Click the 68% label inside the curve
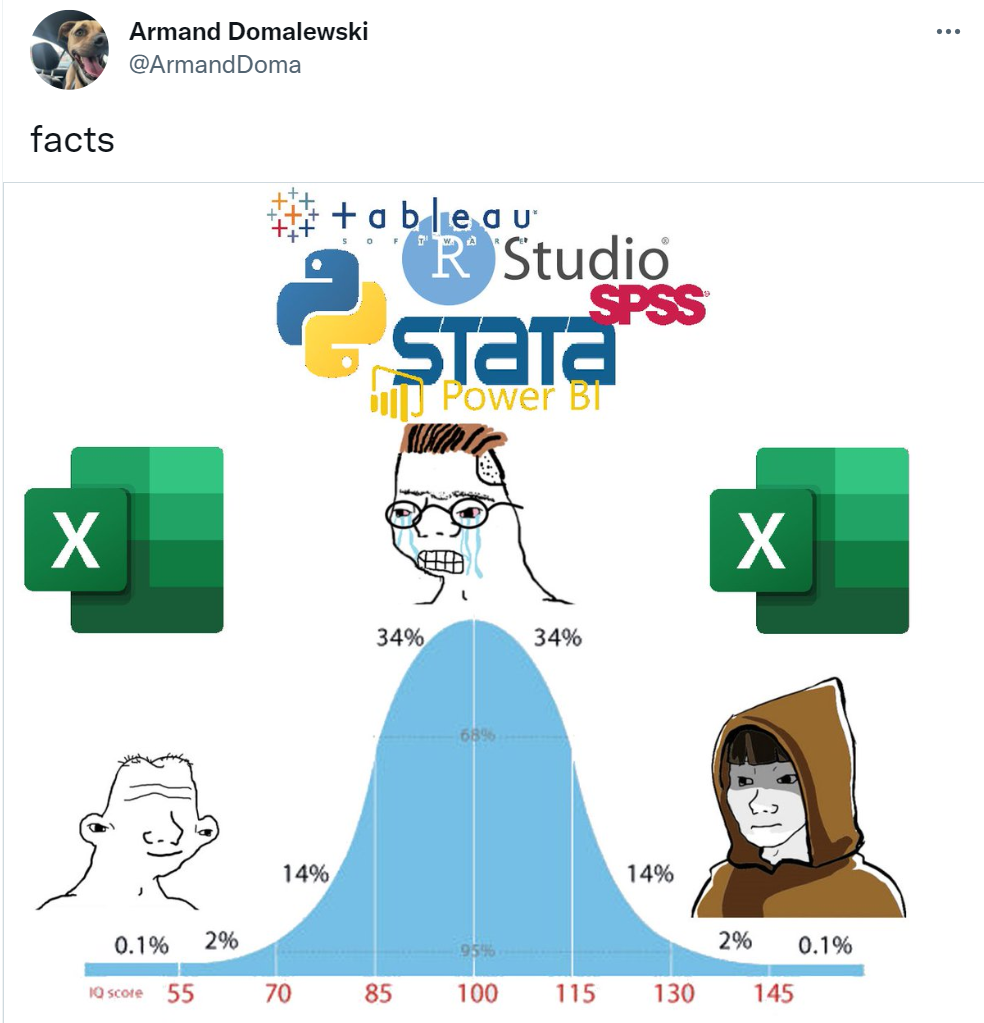Image resolution: width=984 pixels, height=1023 pixels. 478,735
